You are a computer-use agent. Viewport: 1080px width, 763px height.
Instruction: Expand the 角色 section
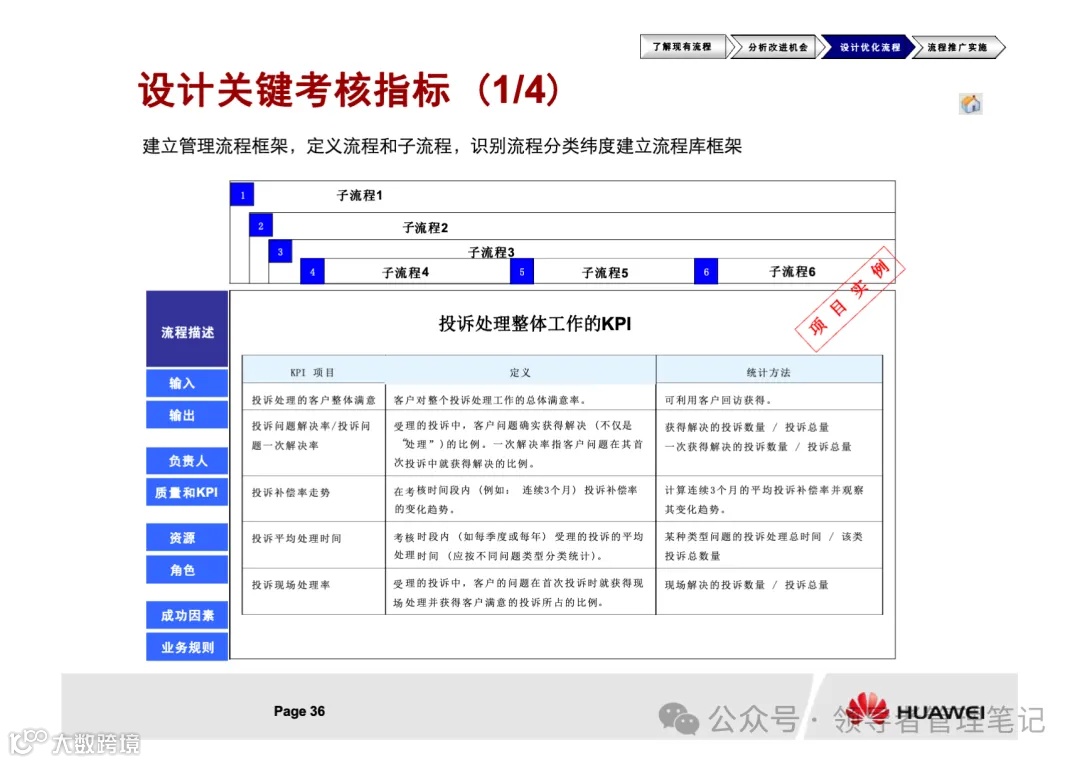[186, 569]
